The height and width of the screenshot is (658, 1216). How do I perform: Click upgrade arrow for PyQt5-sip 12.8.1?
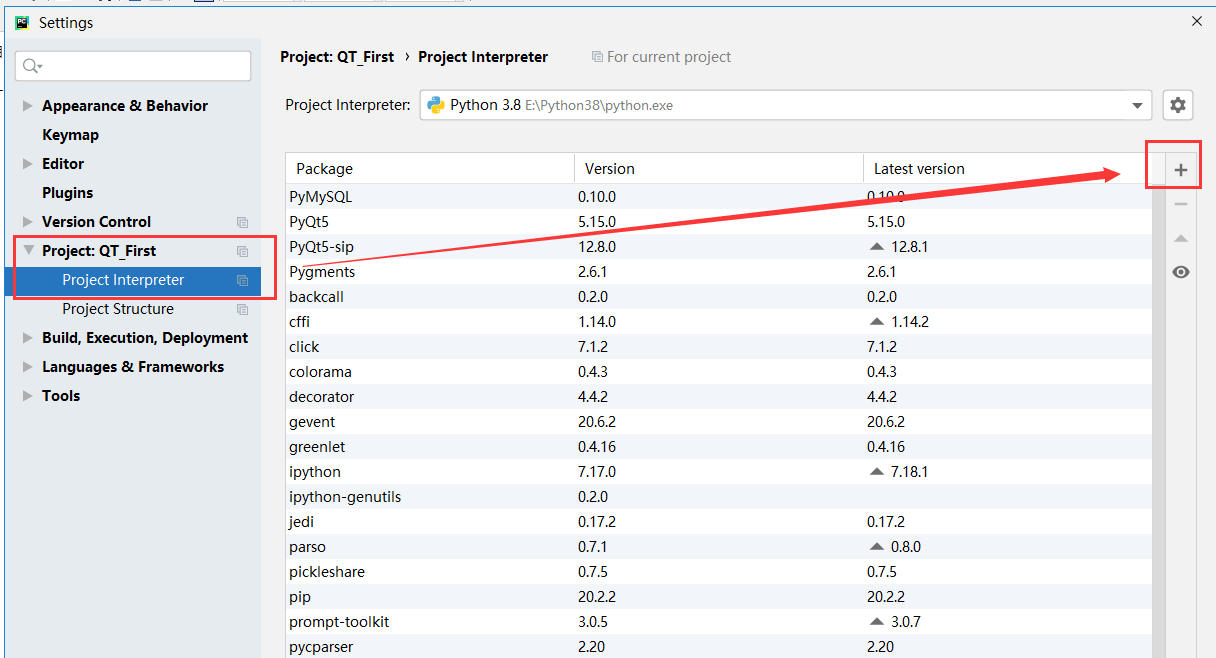point(877,247)
